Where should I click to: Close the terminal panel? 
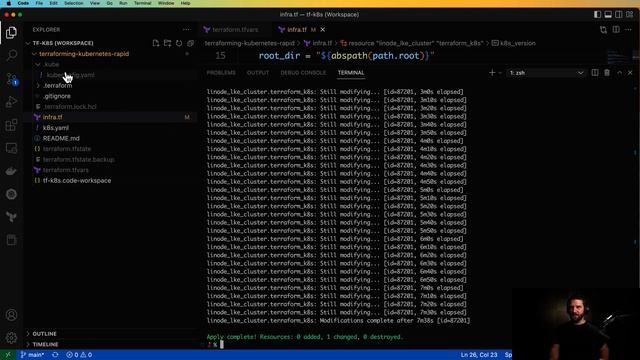click(x=630, y=73)
